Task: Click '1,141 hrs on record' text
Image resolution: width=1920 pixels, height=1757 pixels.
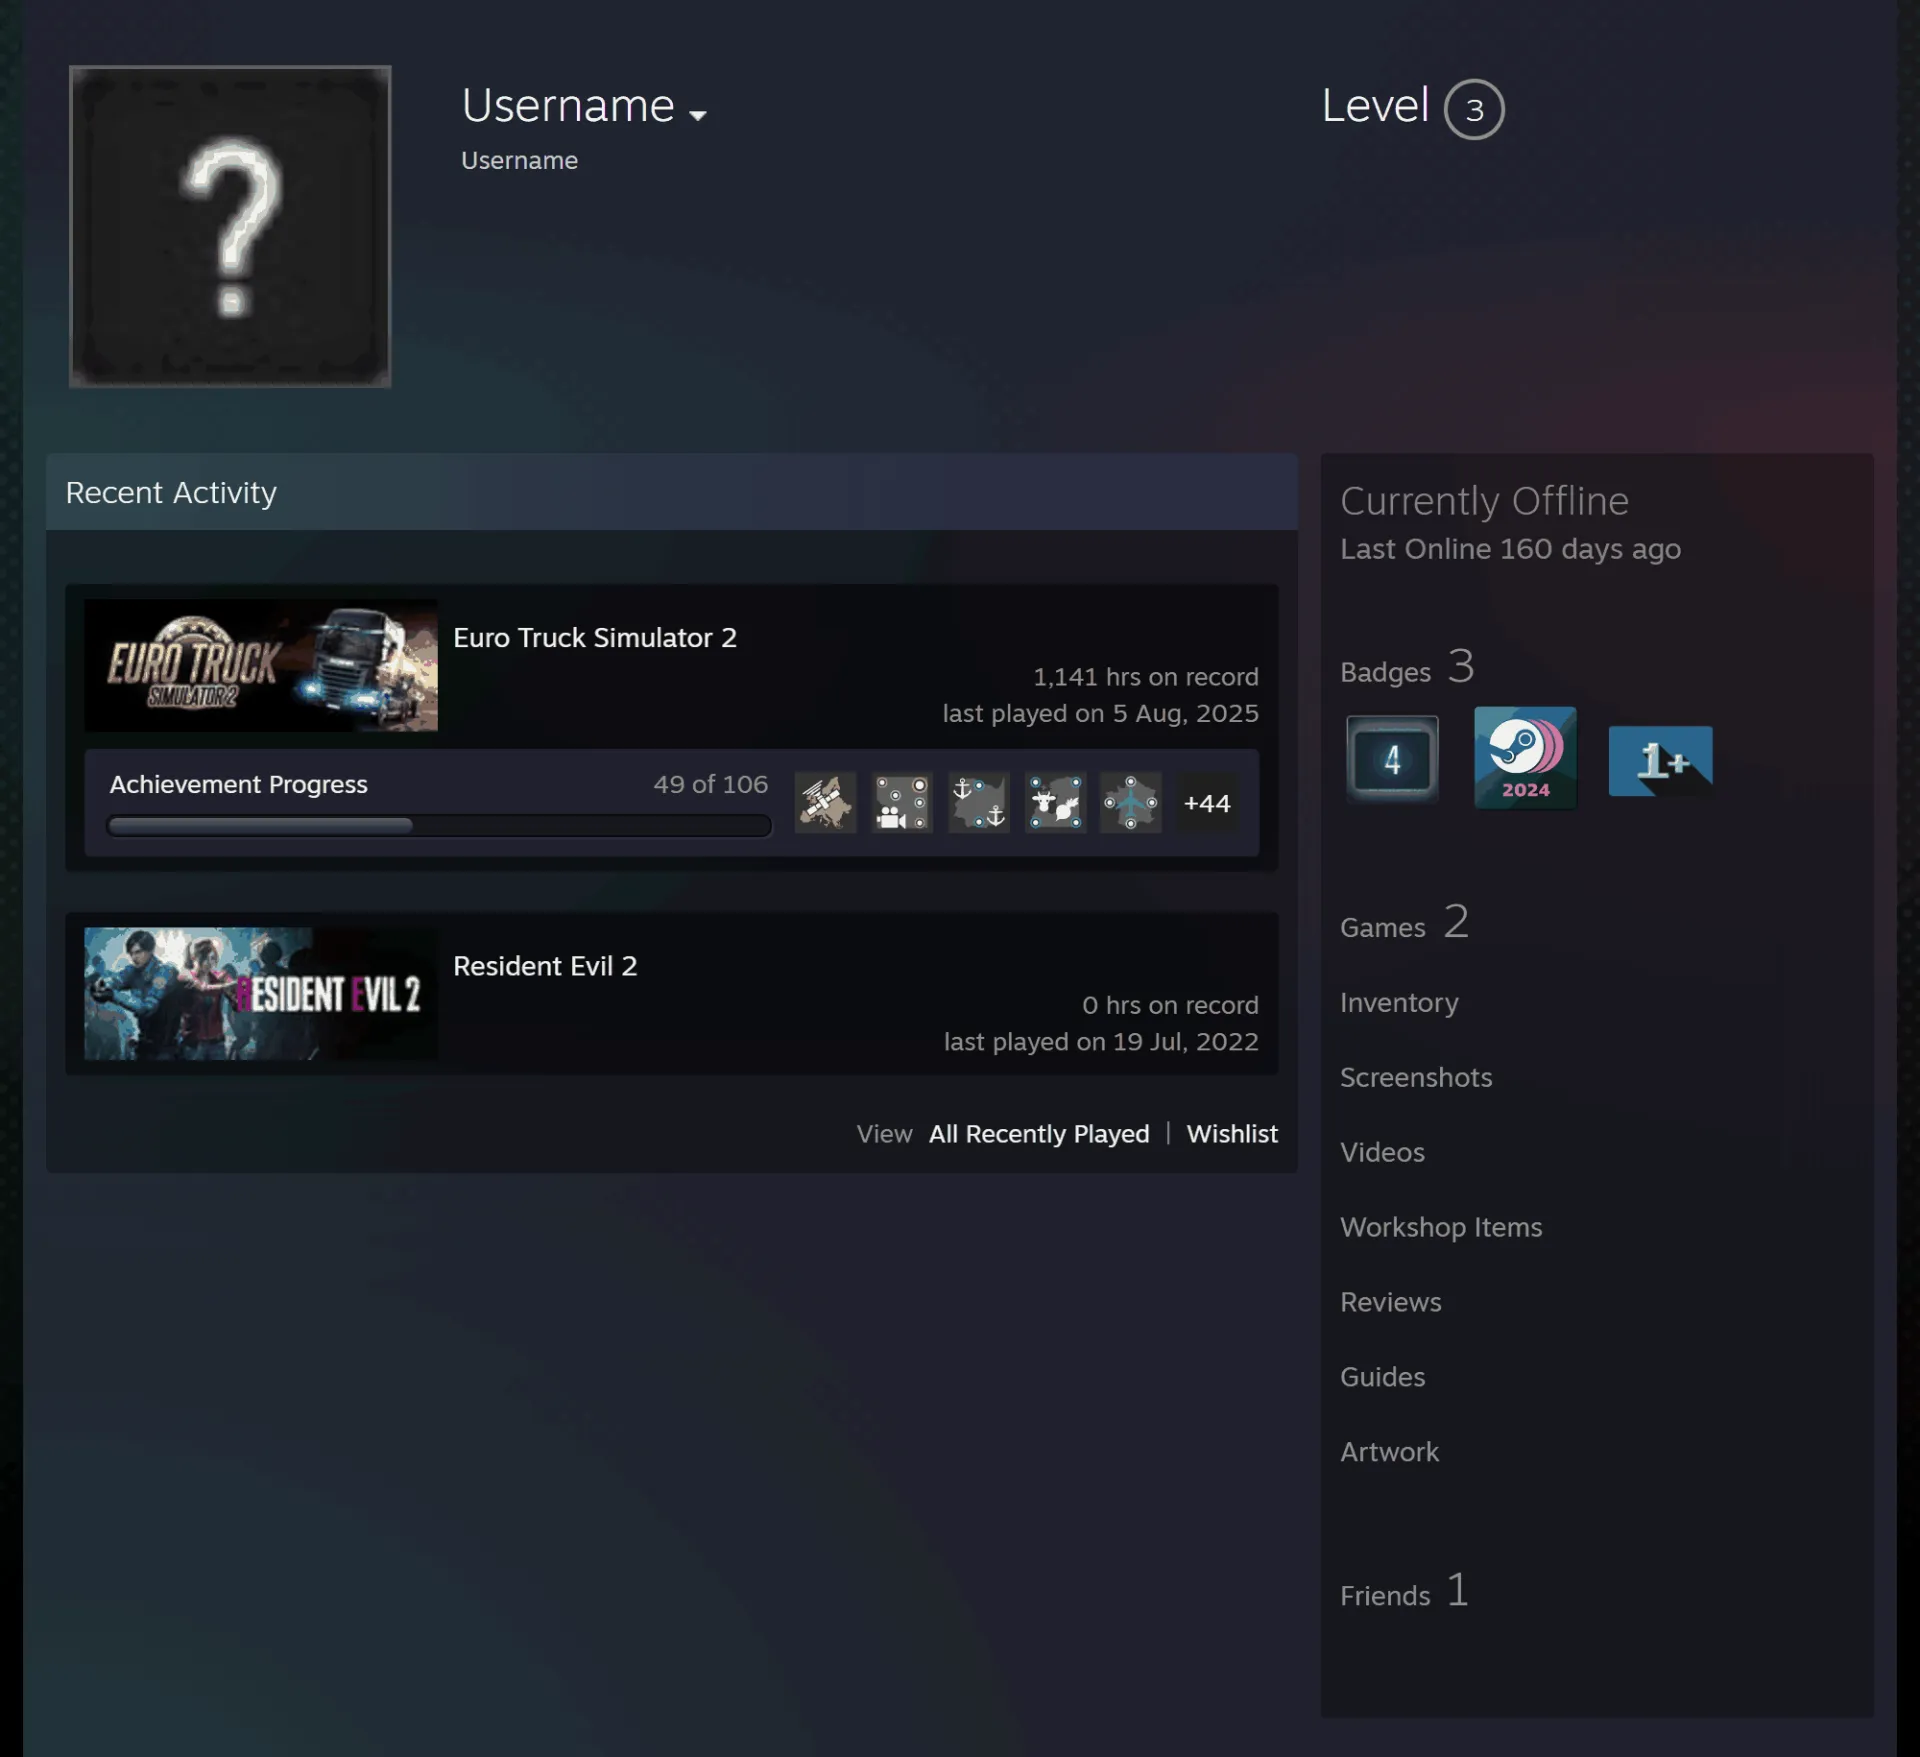Action: (x=1145, y=677)
